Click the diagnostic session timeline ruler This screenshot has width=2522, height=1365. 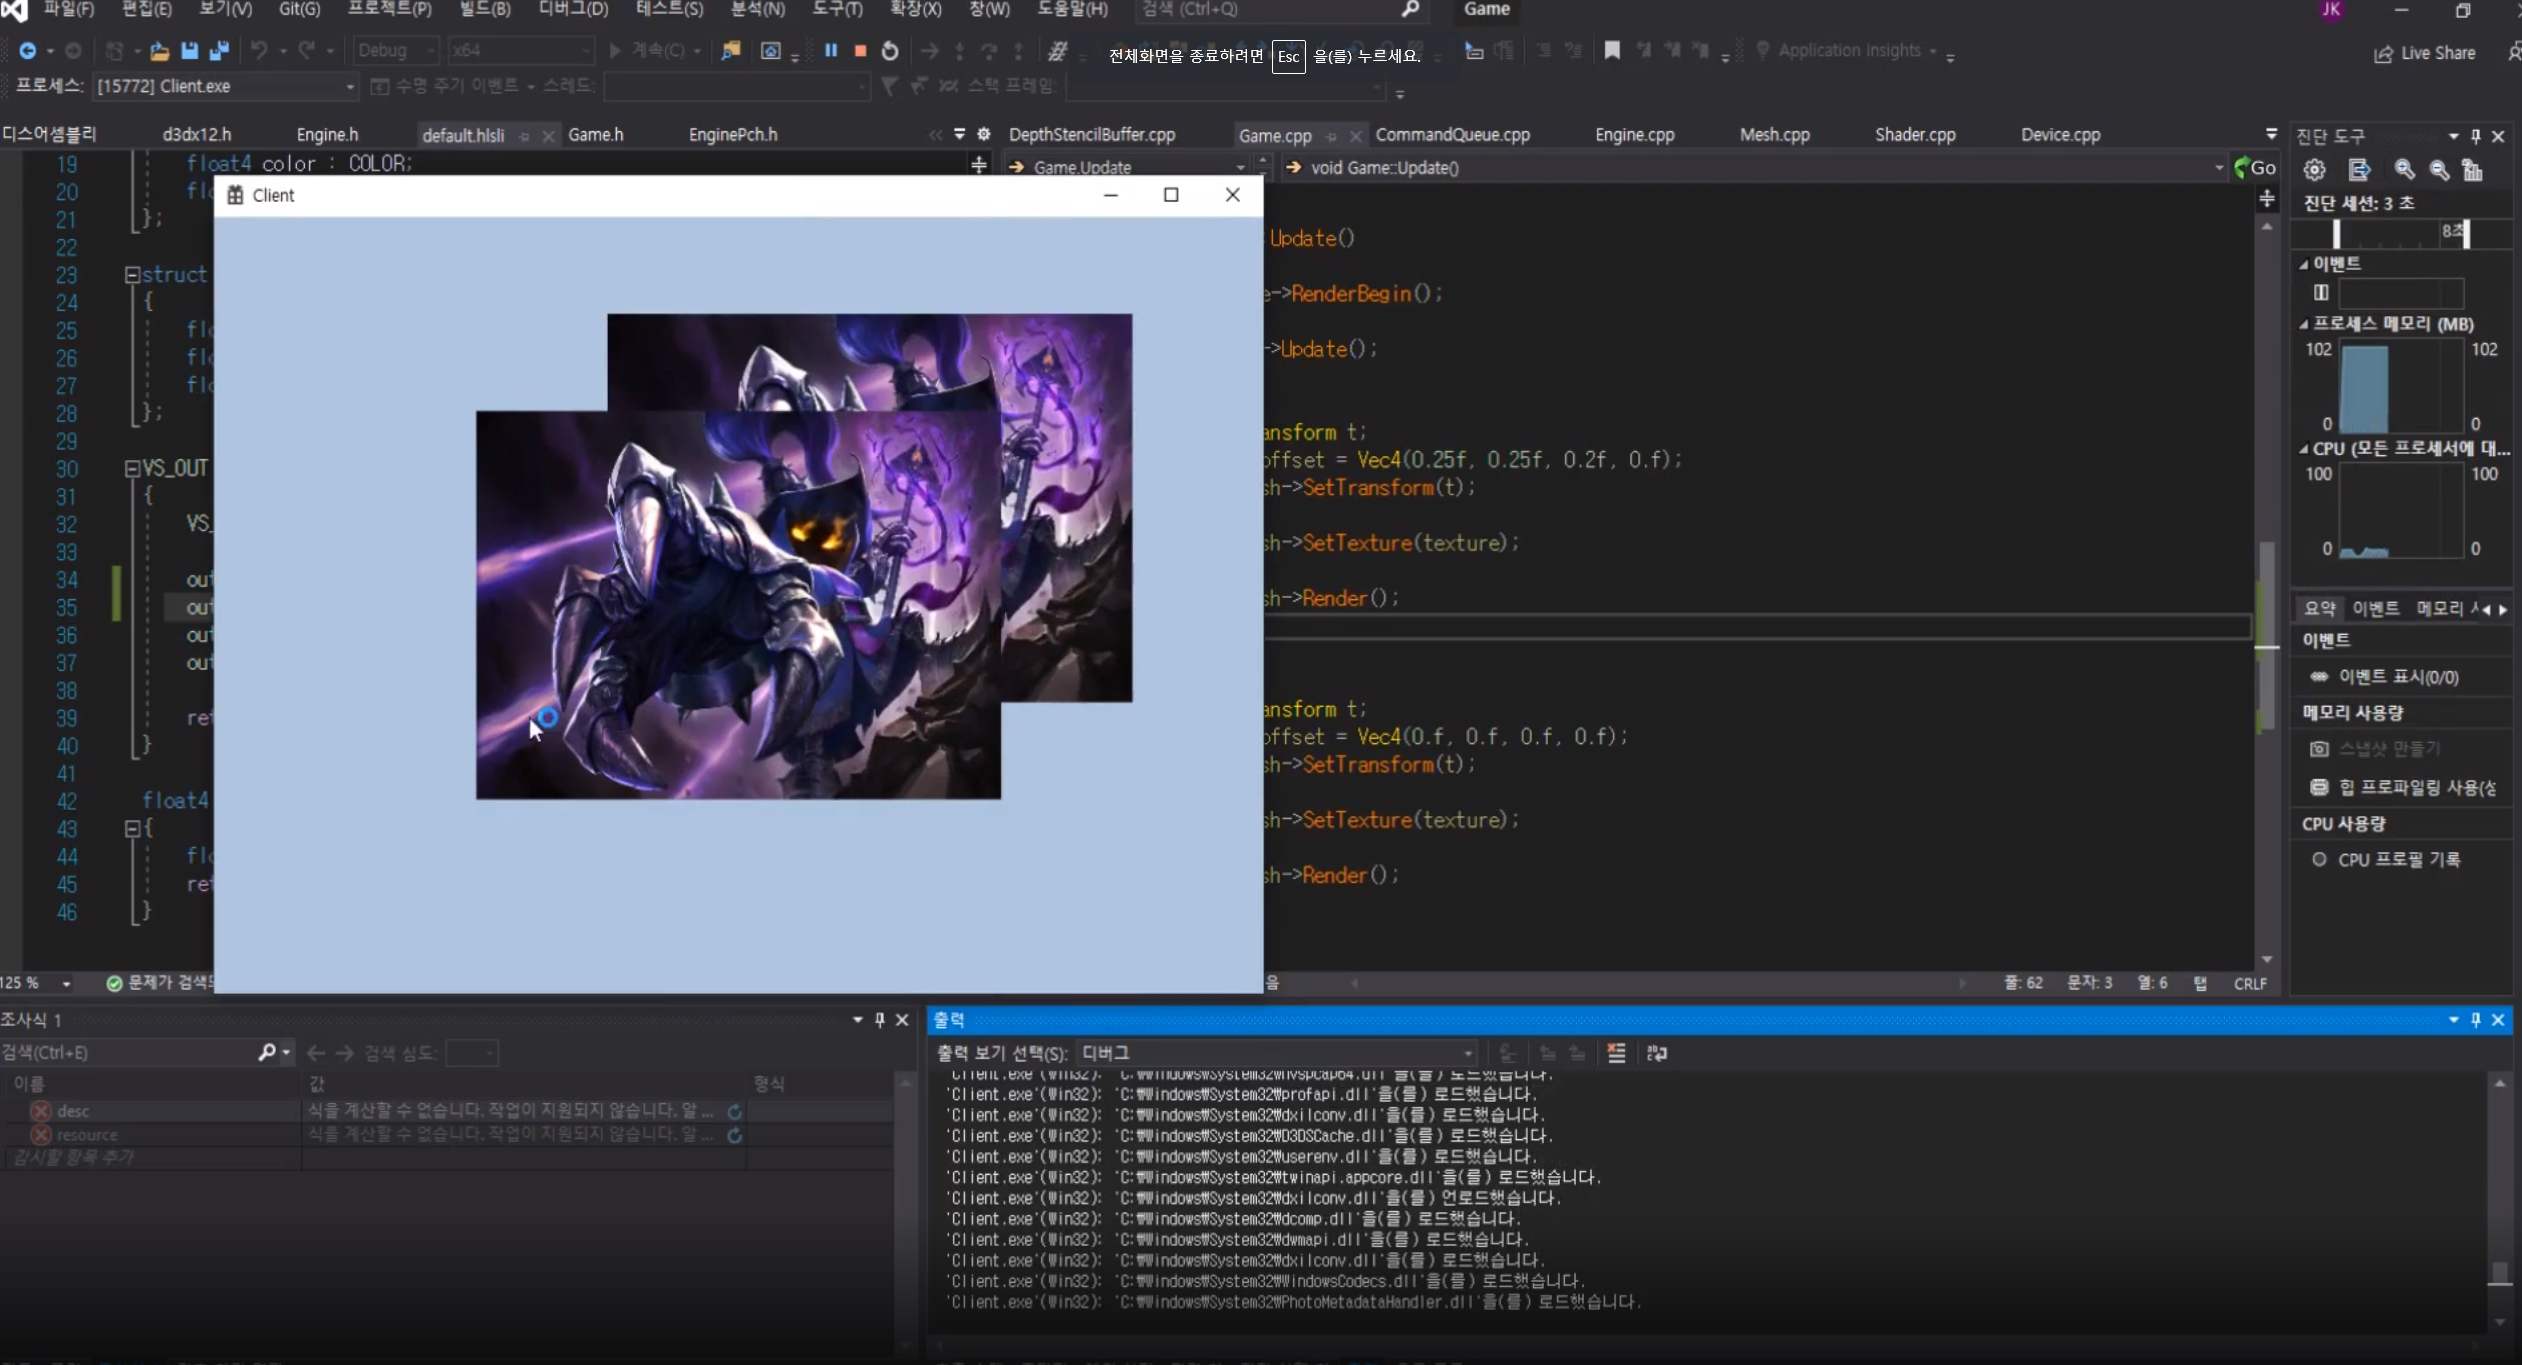click(x=2401, y=233)
